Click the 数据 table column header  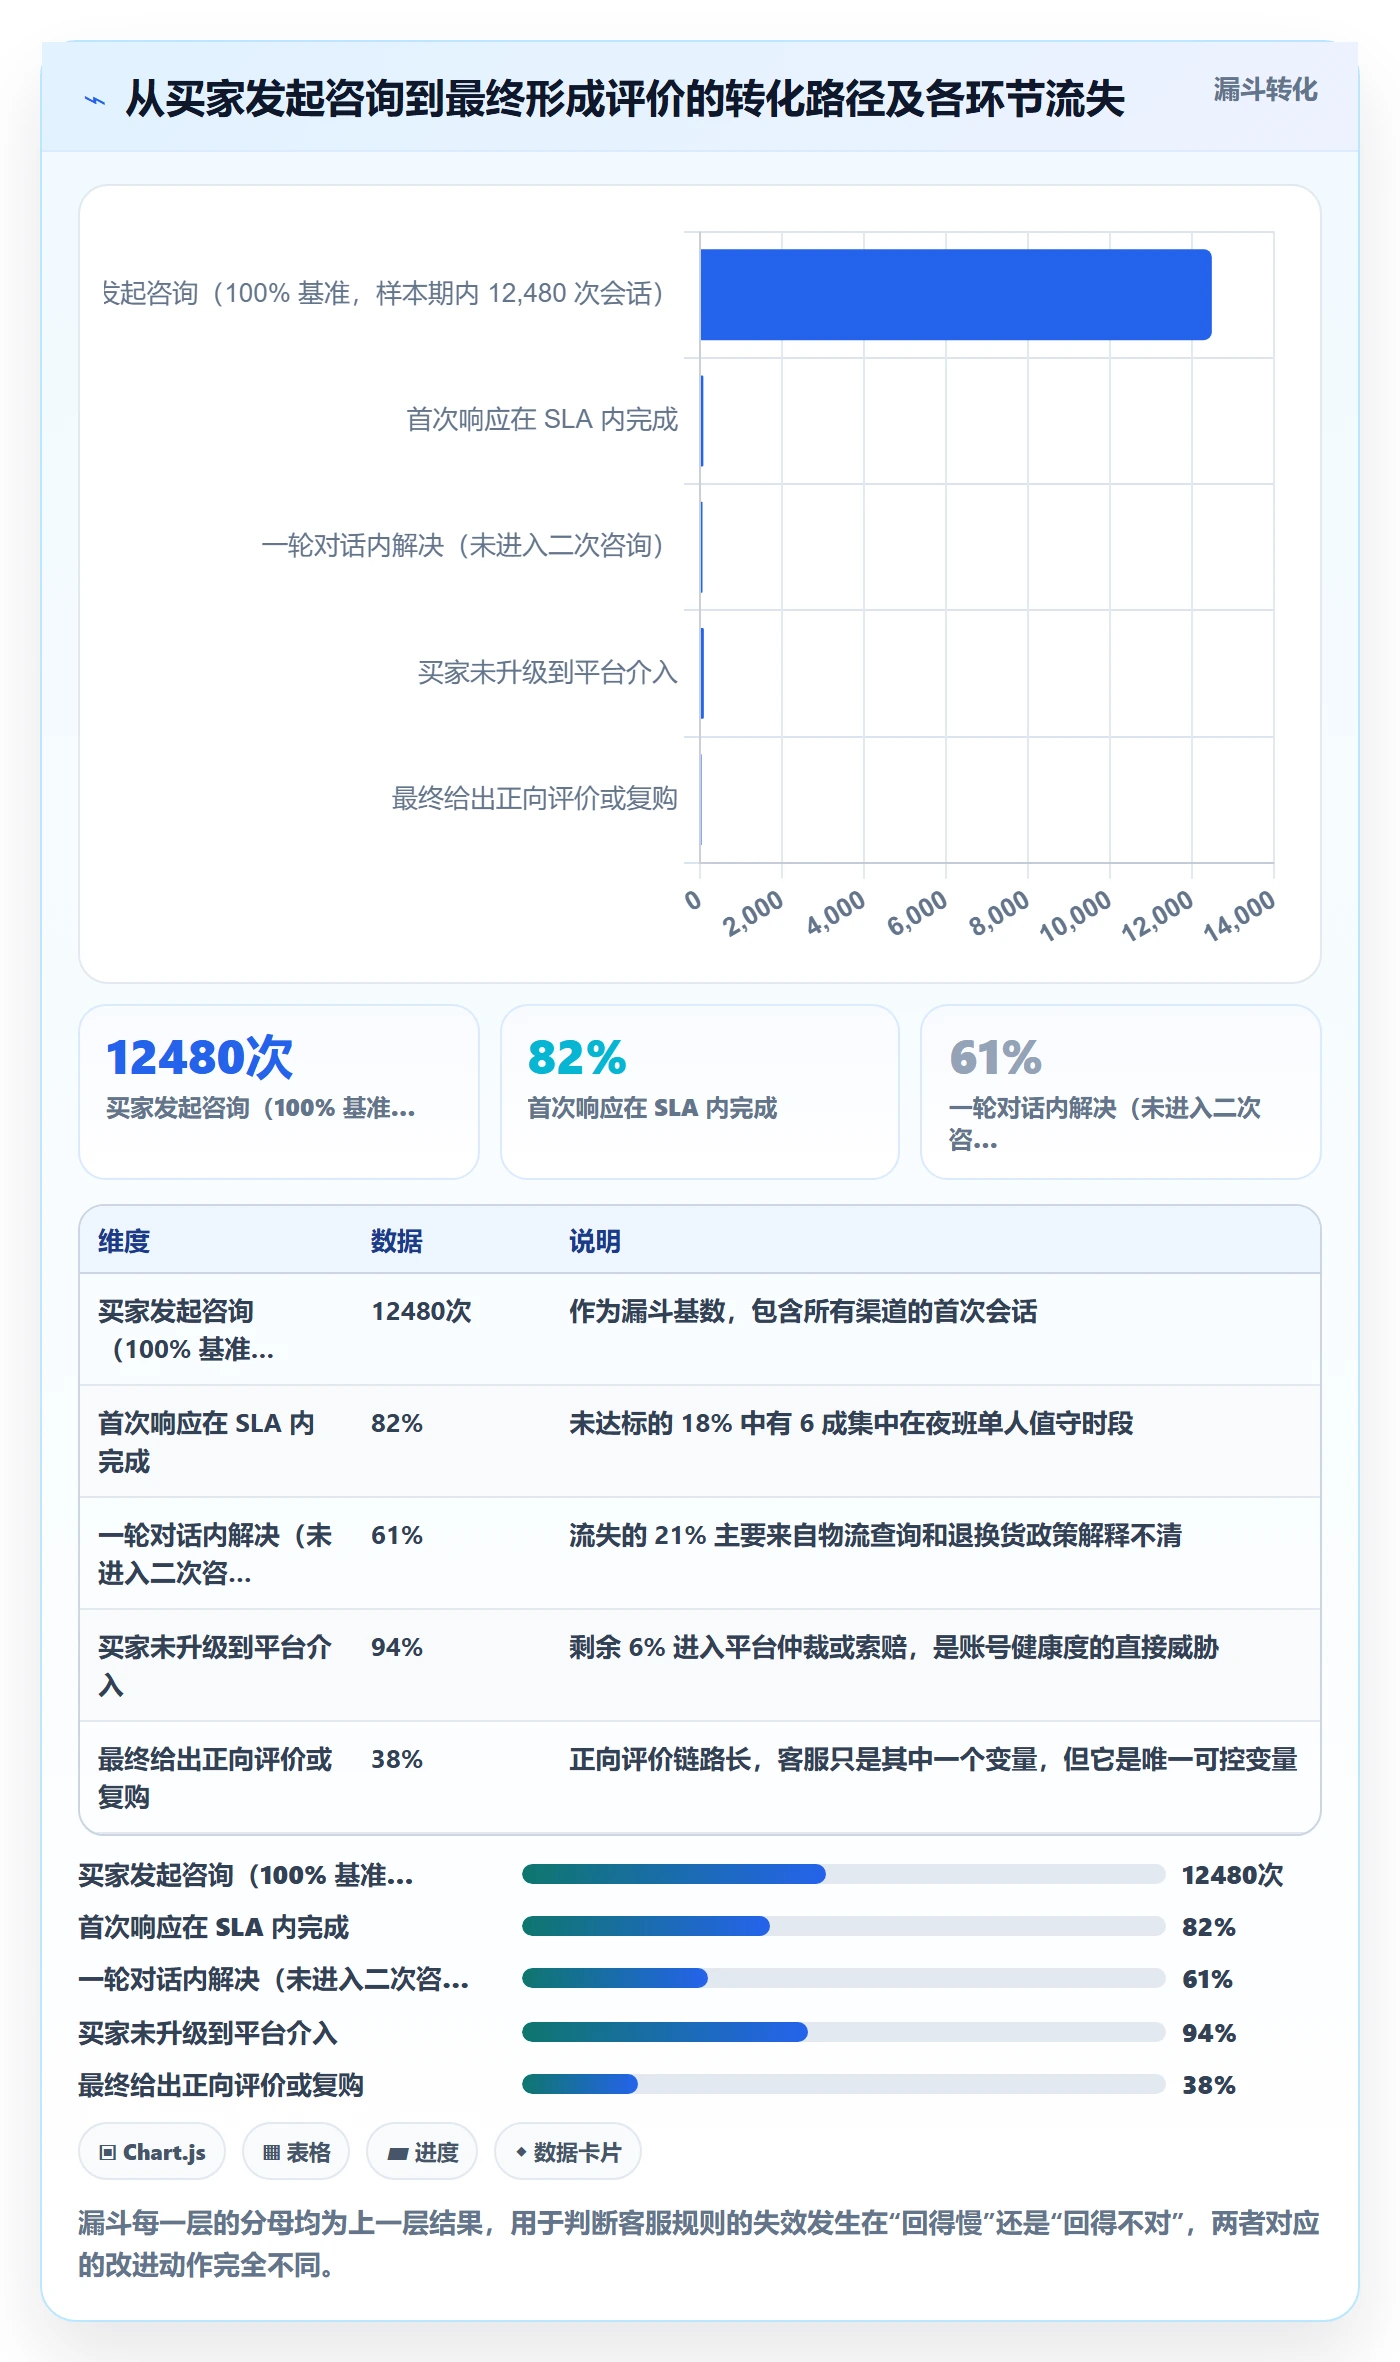tap(397, 1241)
